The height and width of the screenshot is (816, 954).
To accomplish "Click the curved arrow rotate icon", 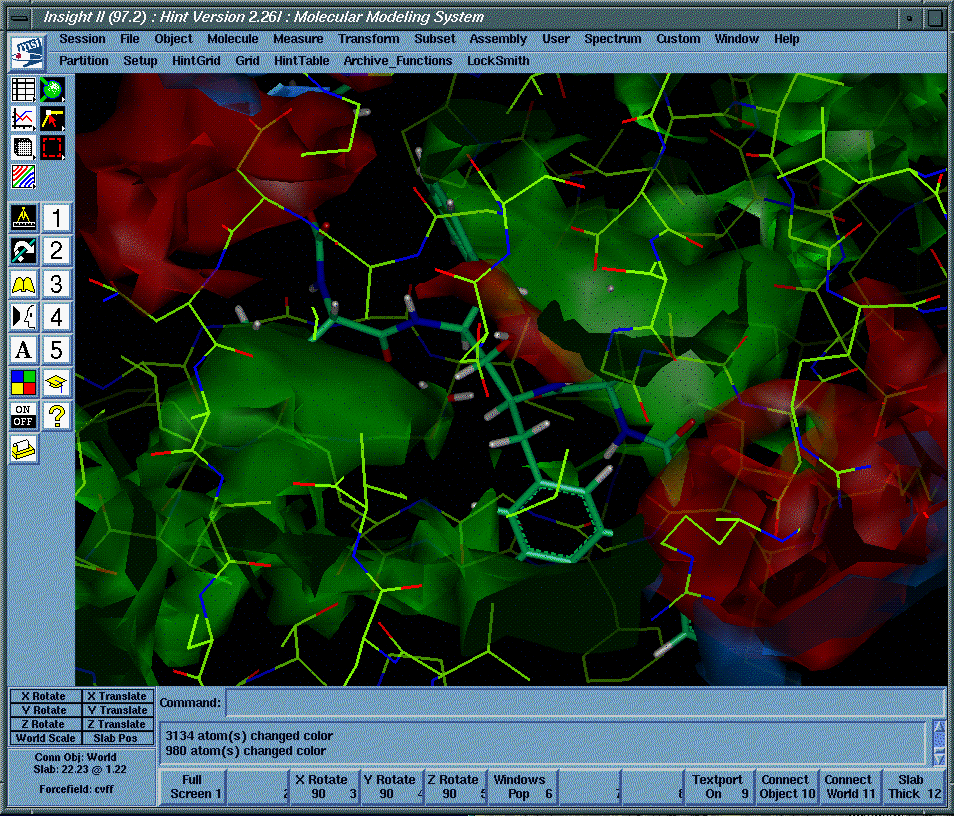I will pos(24,251).
